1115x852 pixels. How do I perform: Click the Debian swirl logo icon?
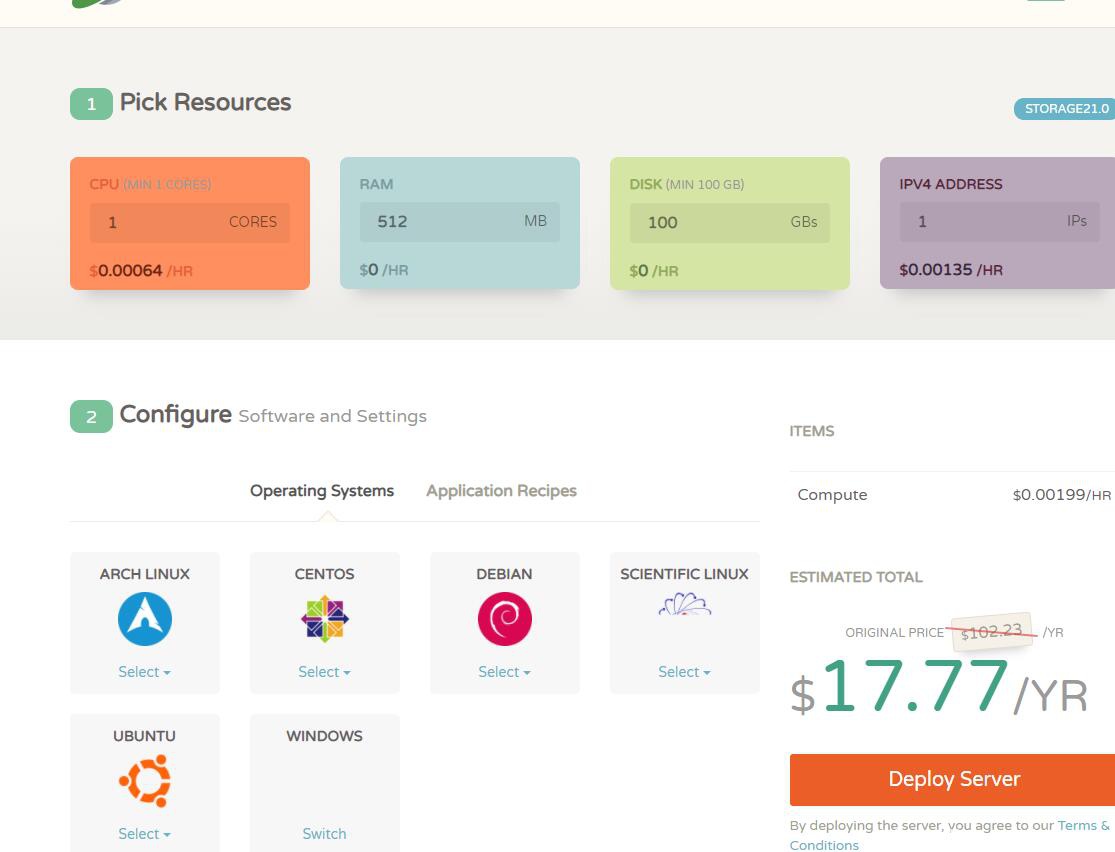(x=505, y=619)
